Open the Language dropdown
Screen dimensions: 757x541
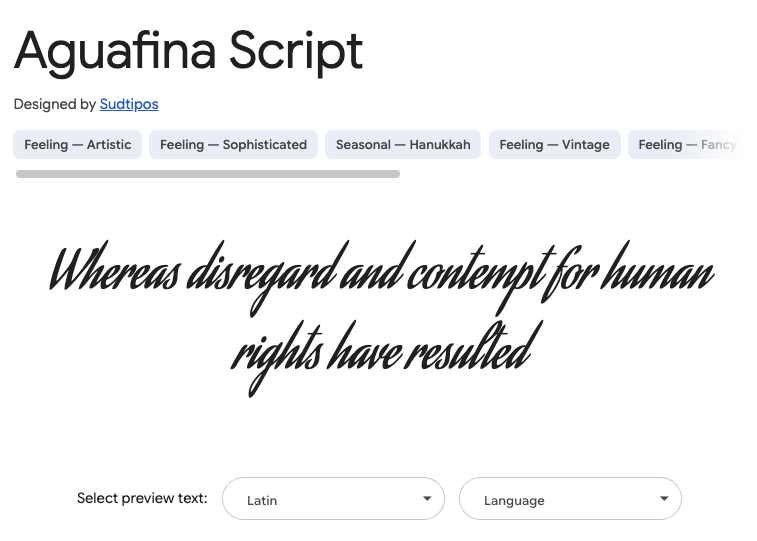pos(570,499)
